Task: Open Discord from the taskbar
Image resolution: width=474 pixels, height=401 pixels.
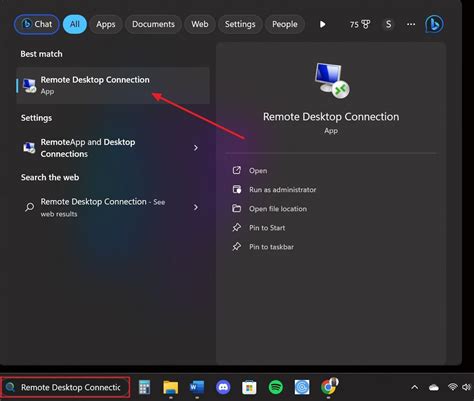Action: [223, 387]
